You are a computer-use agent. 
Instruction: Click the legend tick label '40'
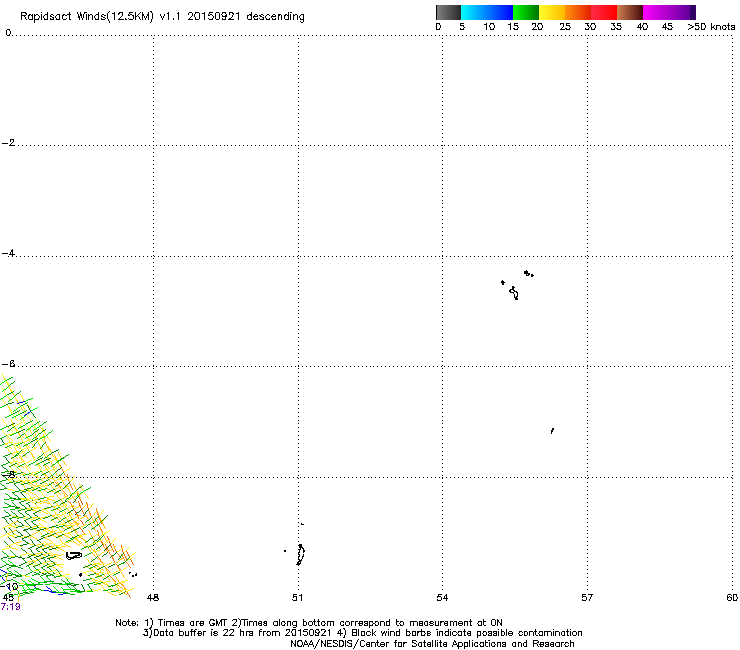click(x=642, y=27)
